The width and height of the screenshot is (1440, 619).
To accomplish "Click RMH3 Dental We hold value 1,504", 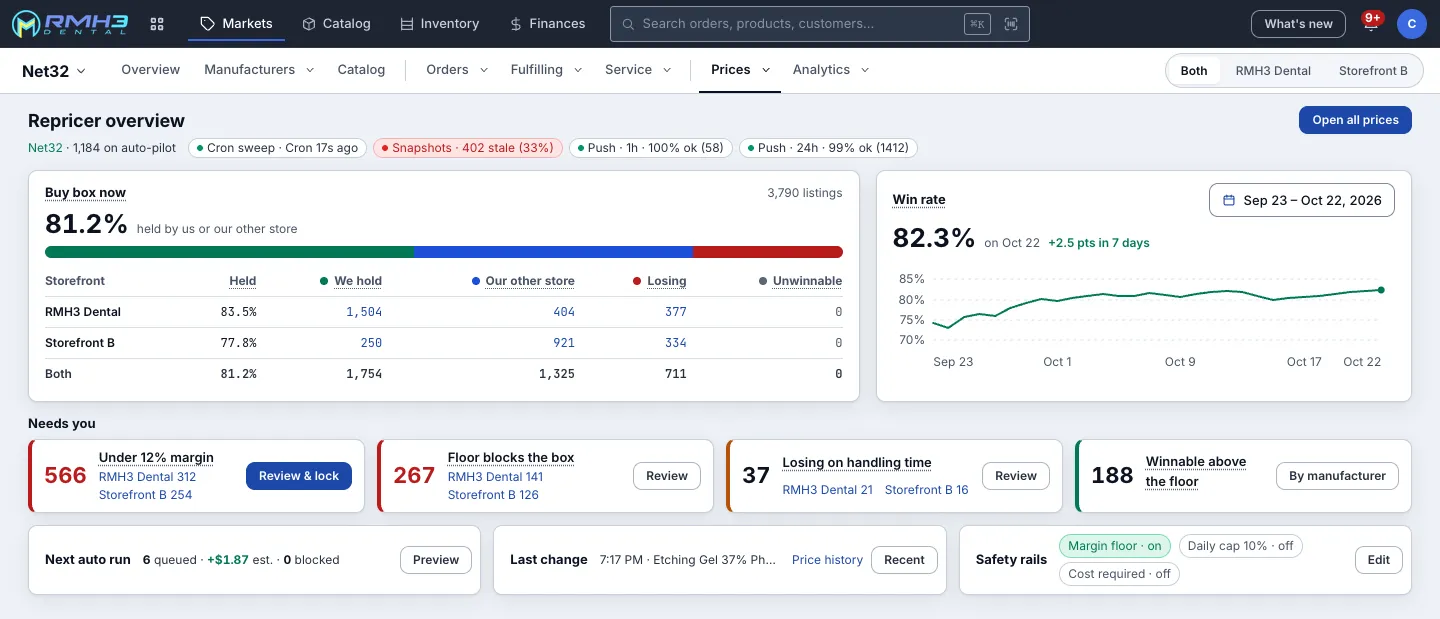I will coord(364,312).
